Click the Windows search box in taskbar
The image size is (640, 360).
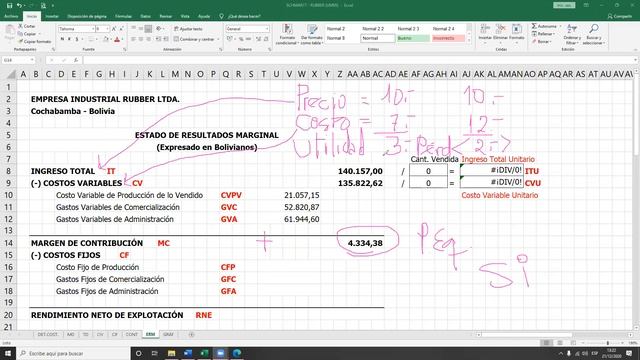(x=73, y=353)
